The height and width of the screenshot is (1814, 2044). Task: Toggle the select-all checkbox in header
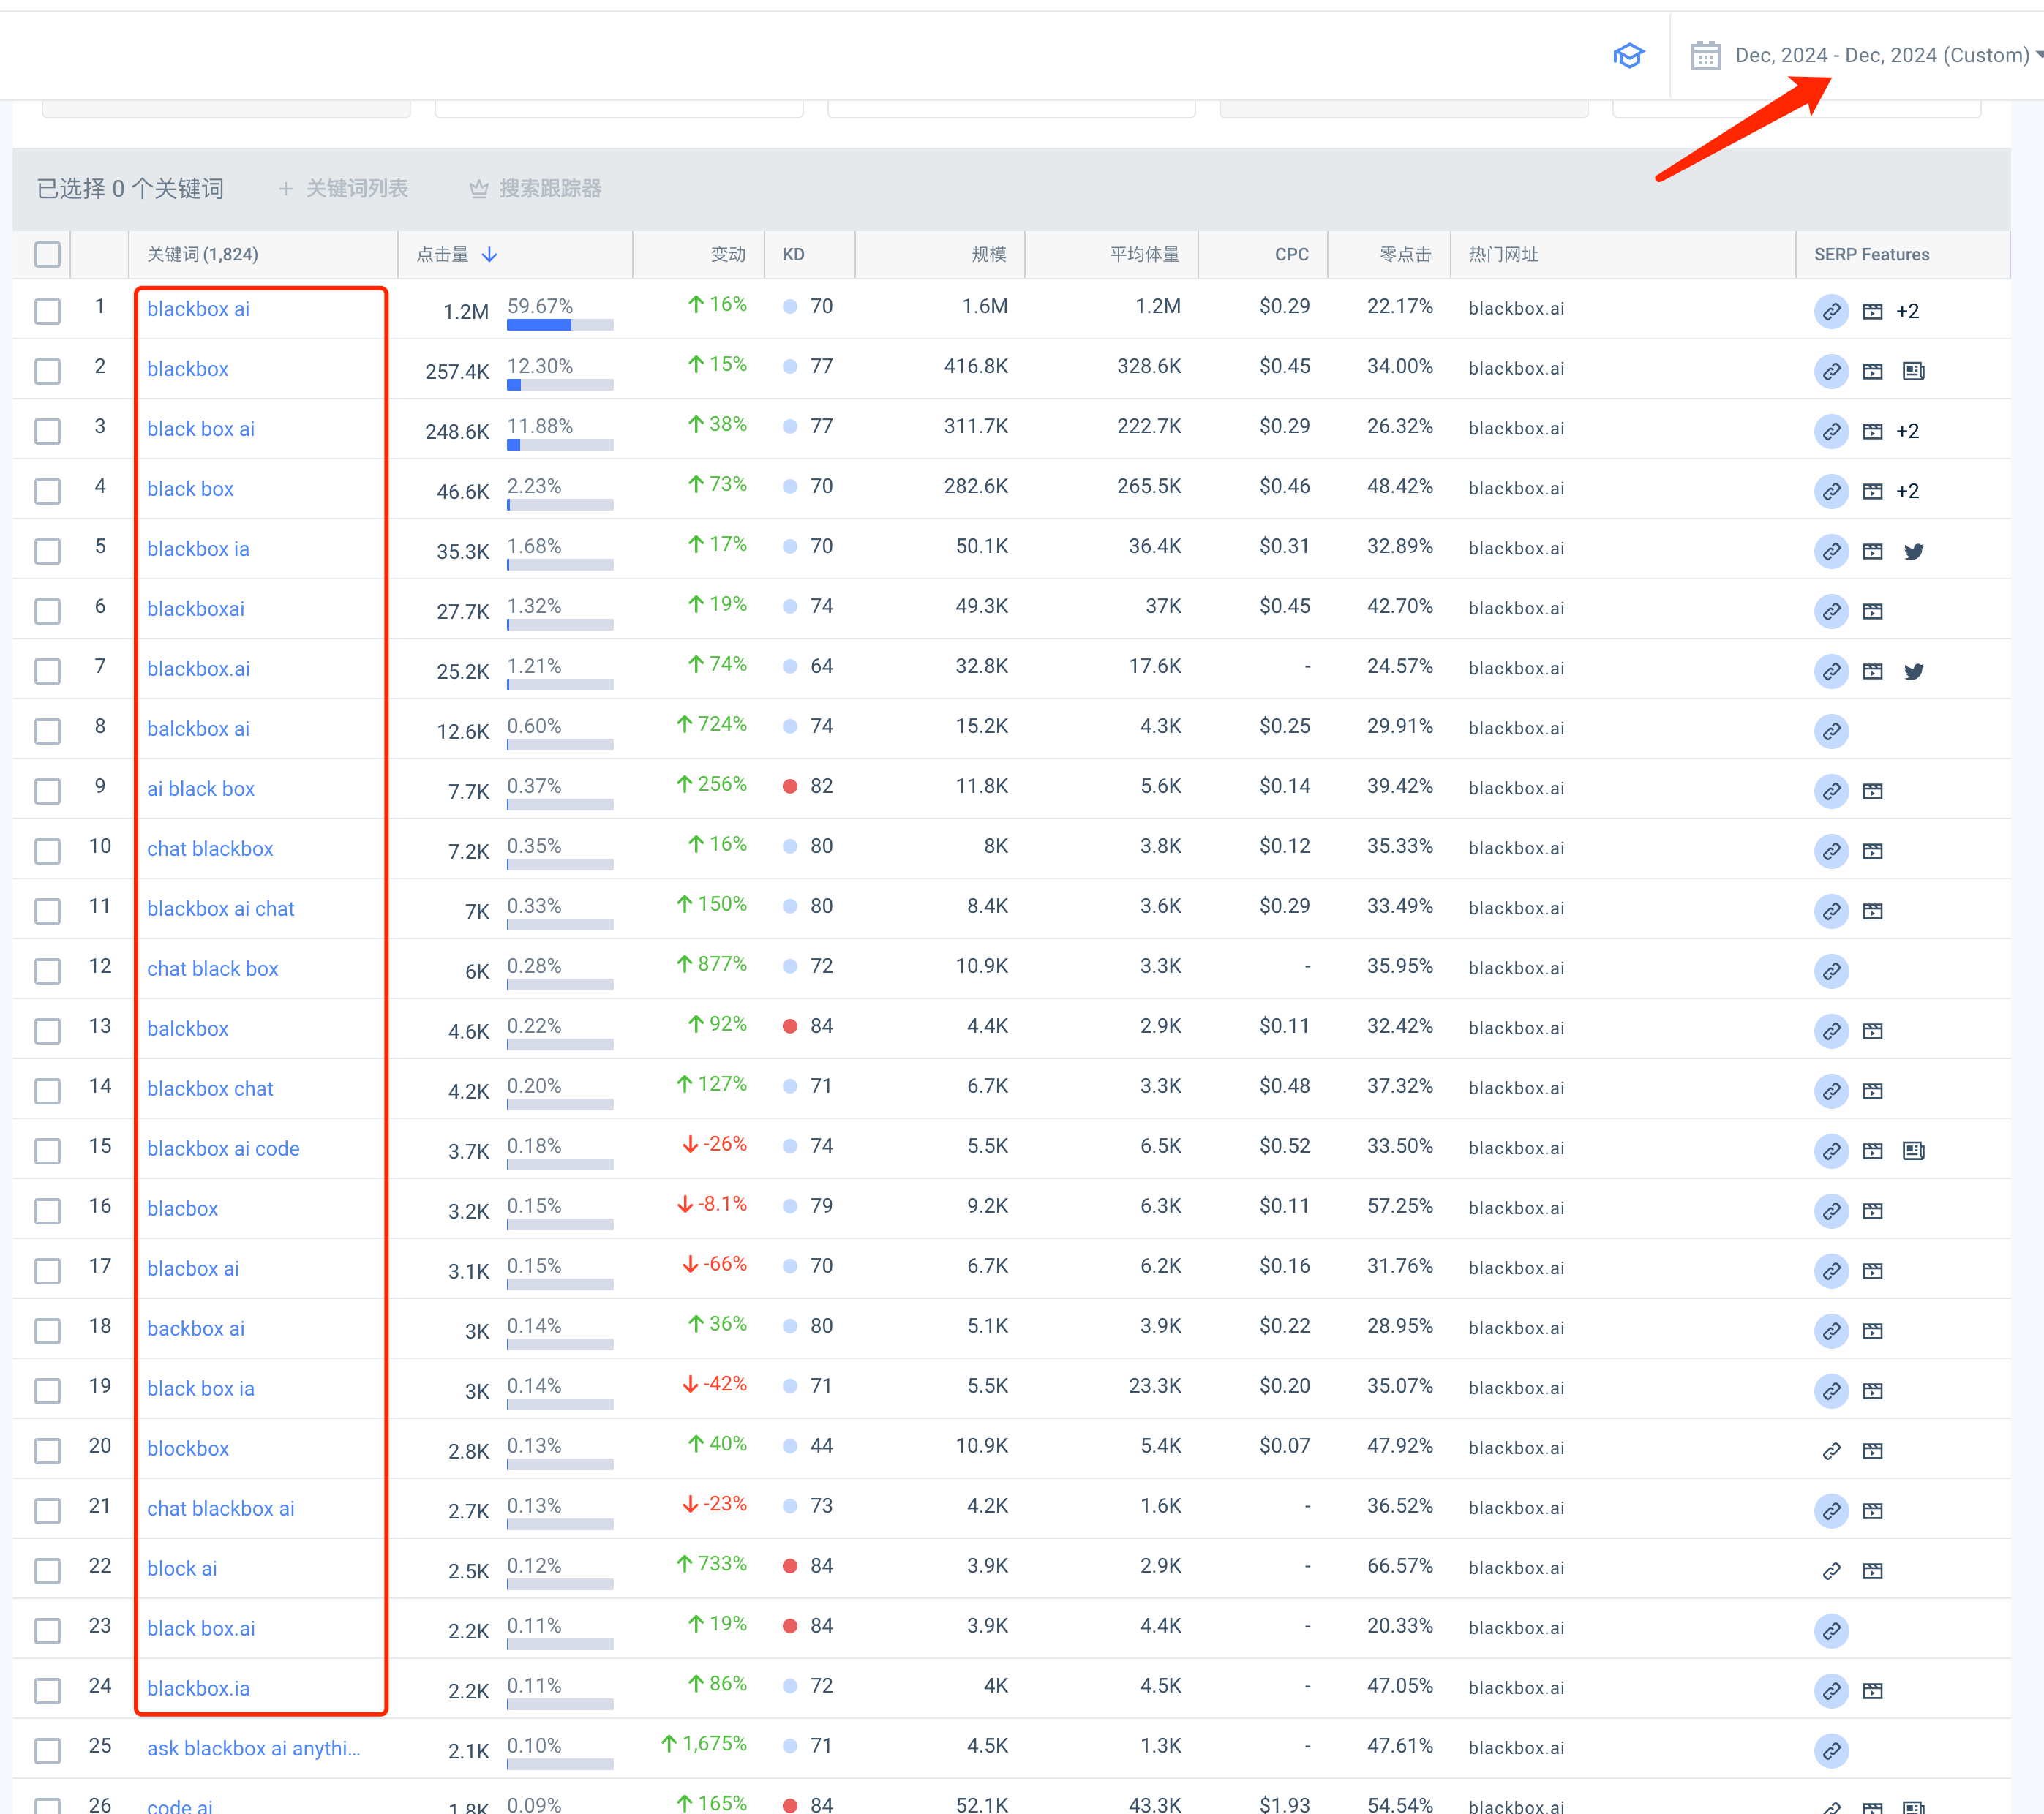(47, 255)
